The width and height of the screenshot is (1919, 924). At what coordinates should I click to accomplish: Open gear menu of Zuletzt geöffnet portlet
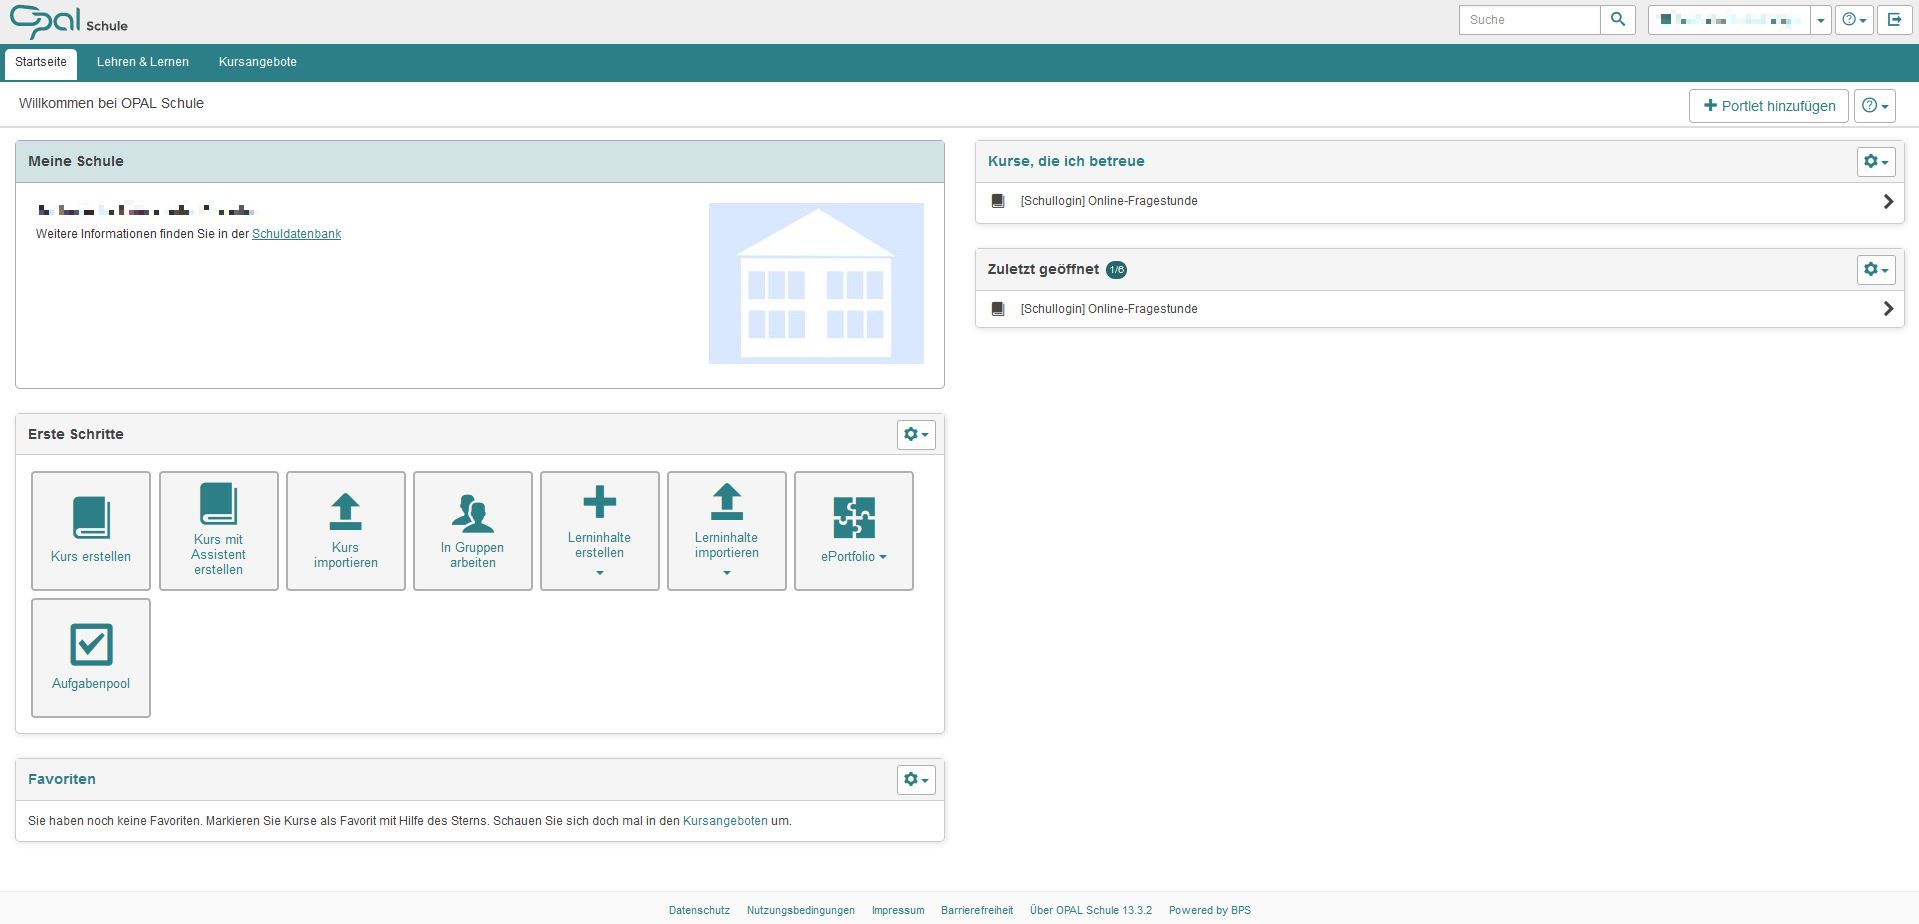pos(1876,270)
